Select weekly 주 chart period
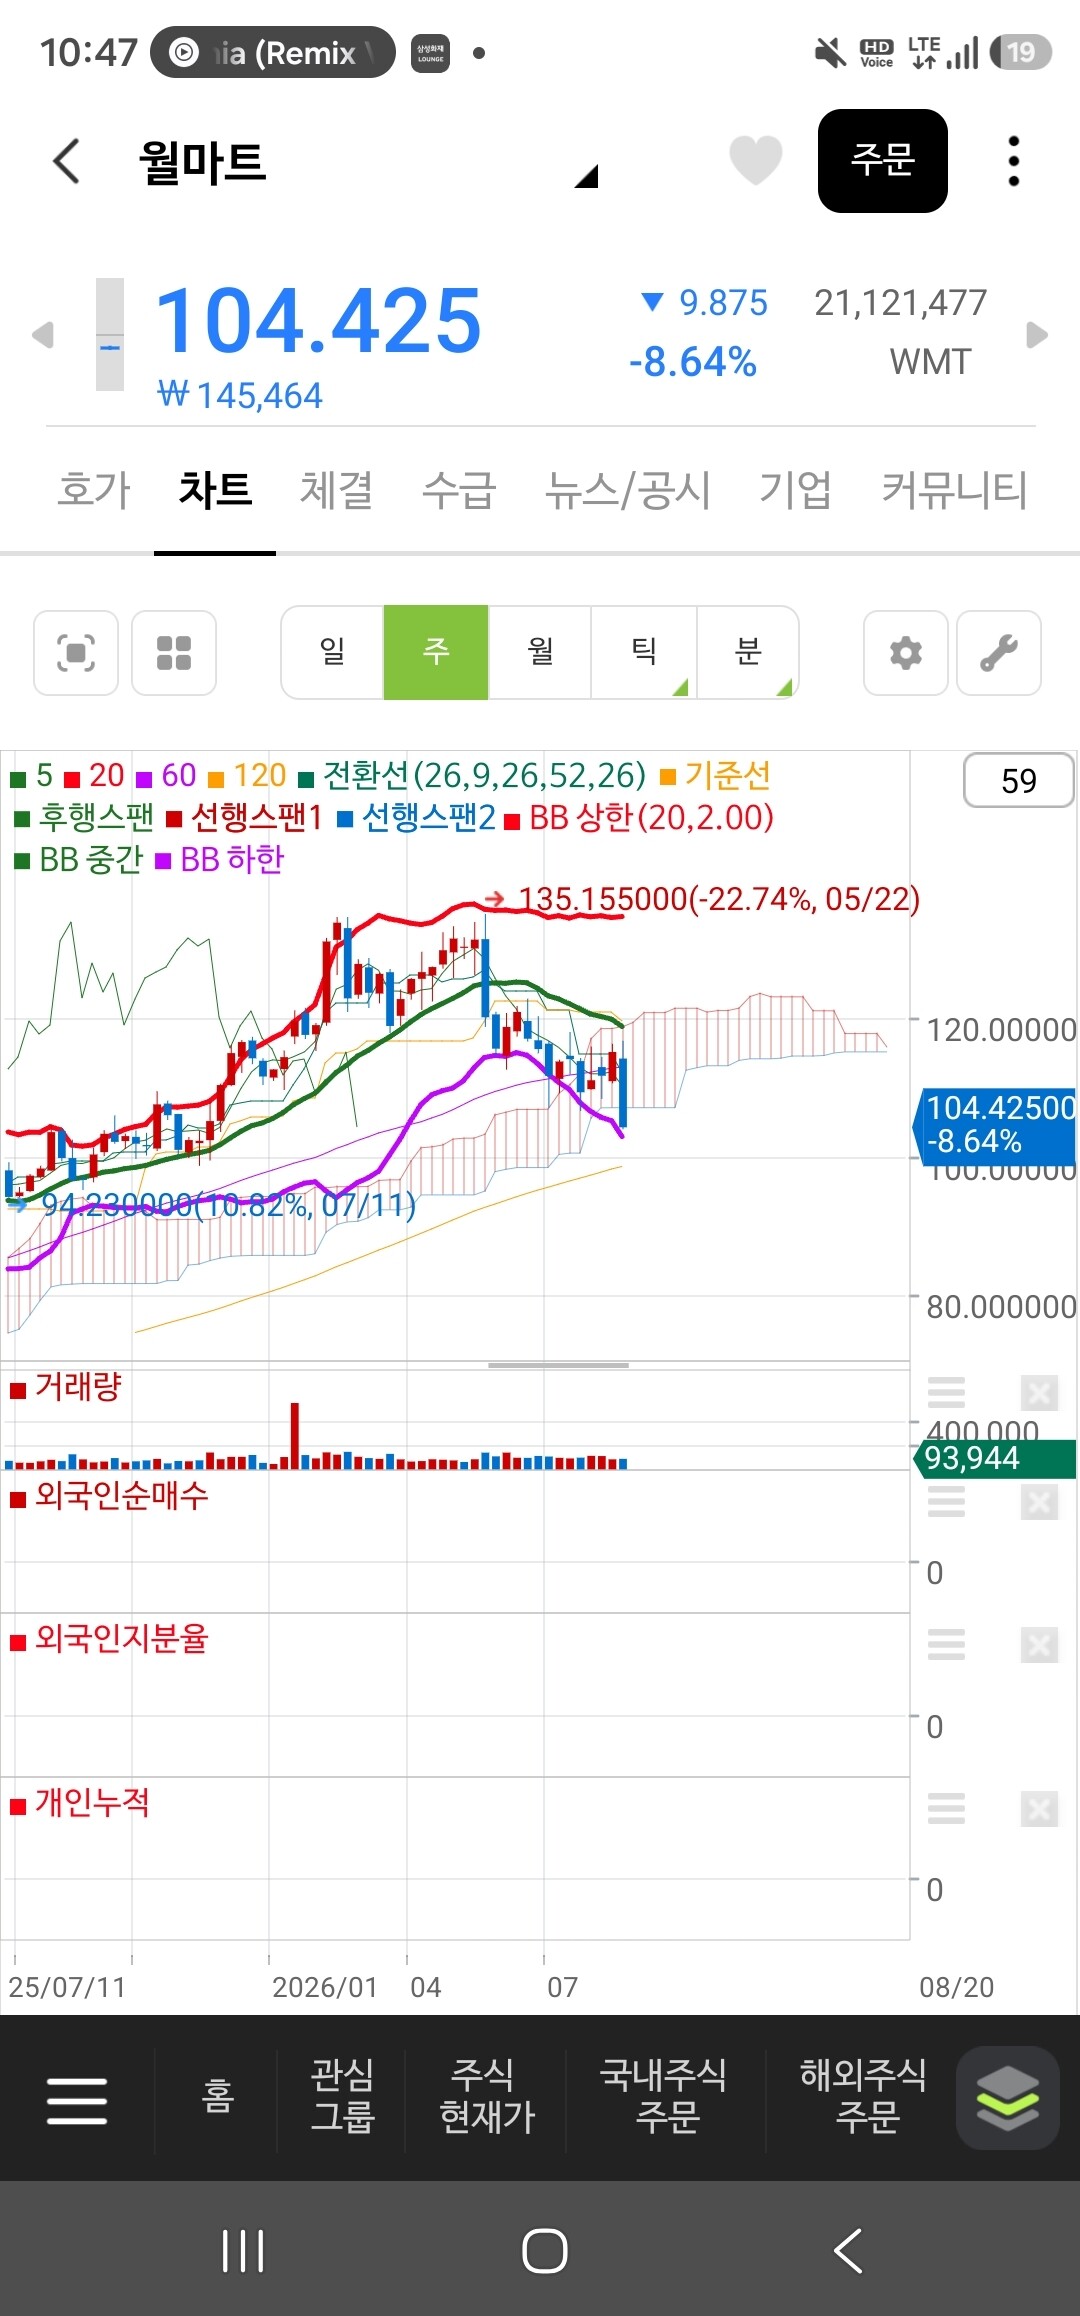 (x=436, y=652)
